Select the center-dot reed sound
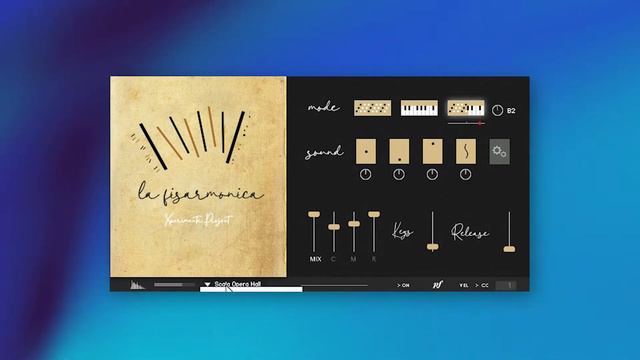The height and width of the screenshot is (360, 640). [366, 151]
